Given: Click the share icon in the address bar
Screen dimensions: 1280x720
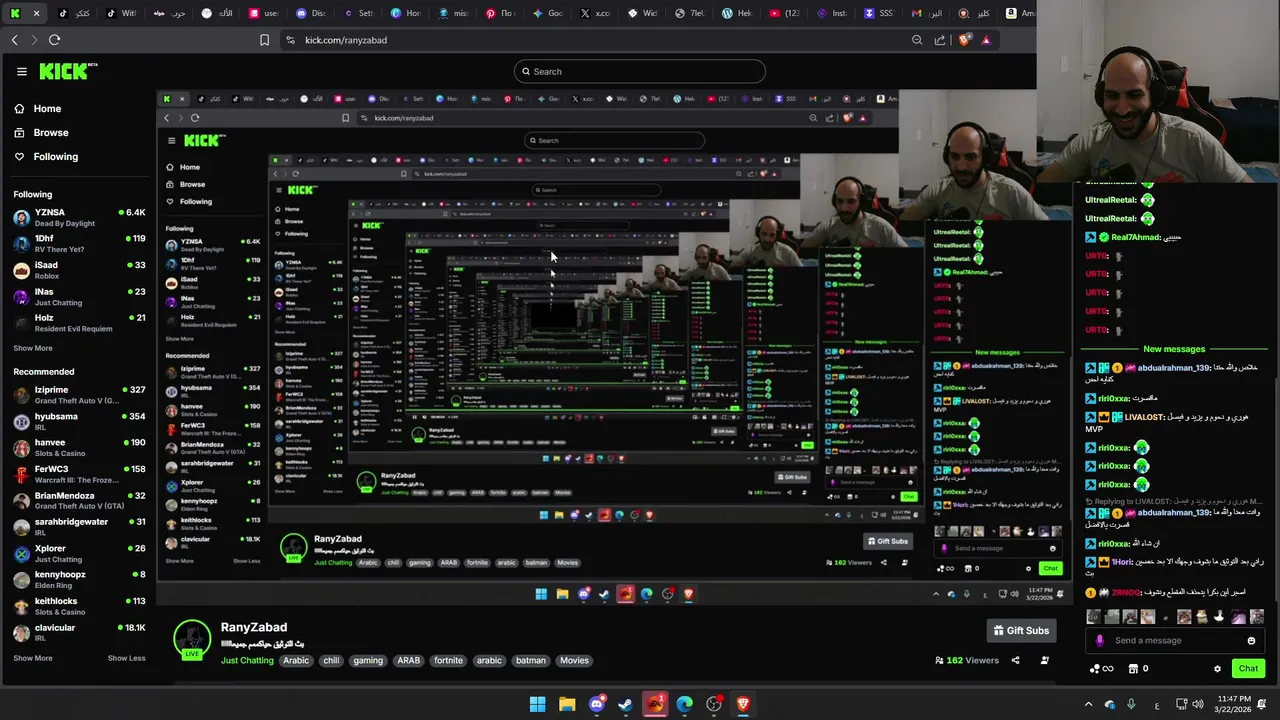Looking at the screenshot, I should tap(940, 40).
